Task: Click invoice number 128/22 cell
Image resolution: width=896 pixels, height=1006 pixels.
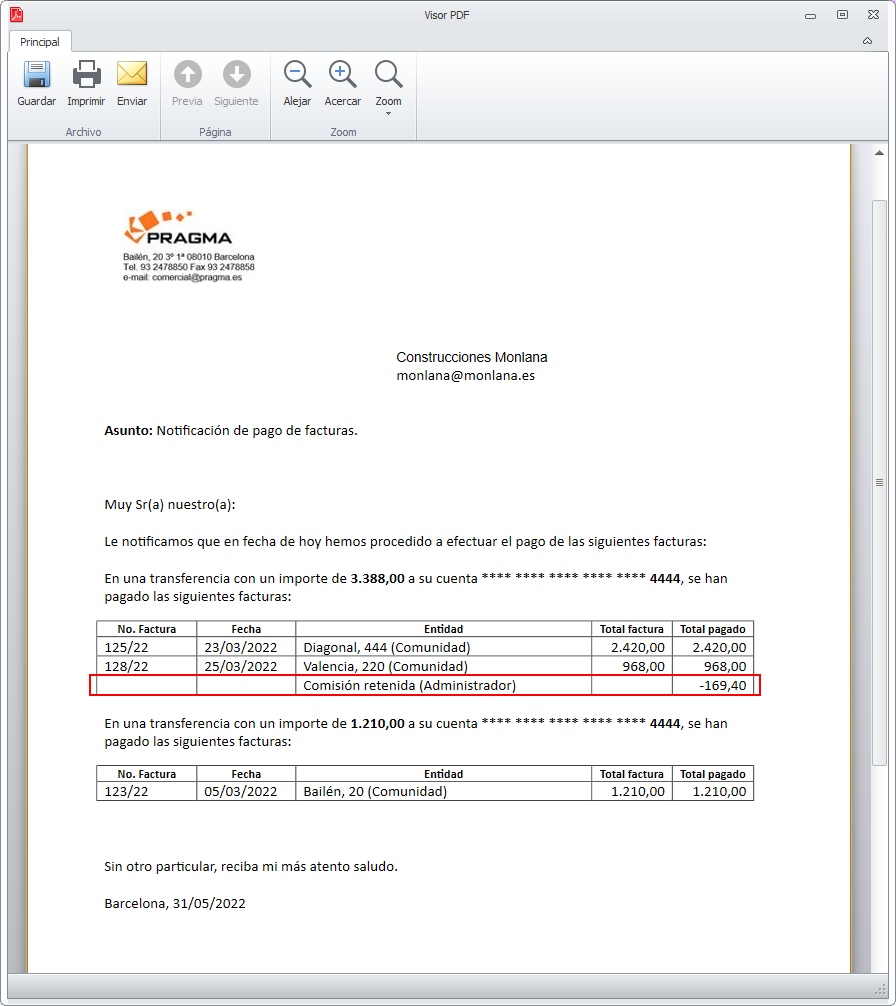Action: click(147, 666)
